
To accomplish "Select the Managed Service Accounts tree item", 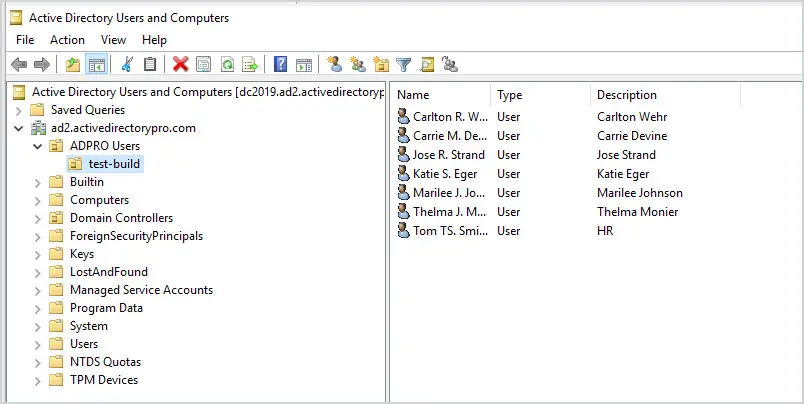I will 142,290.
